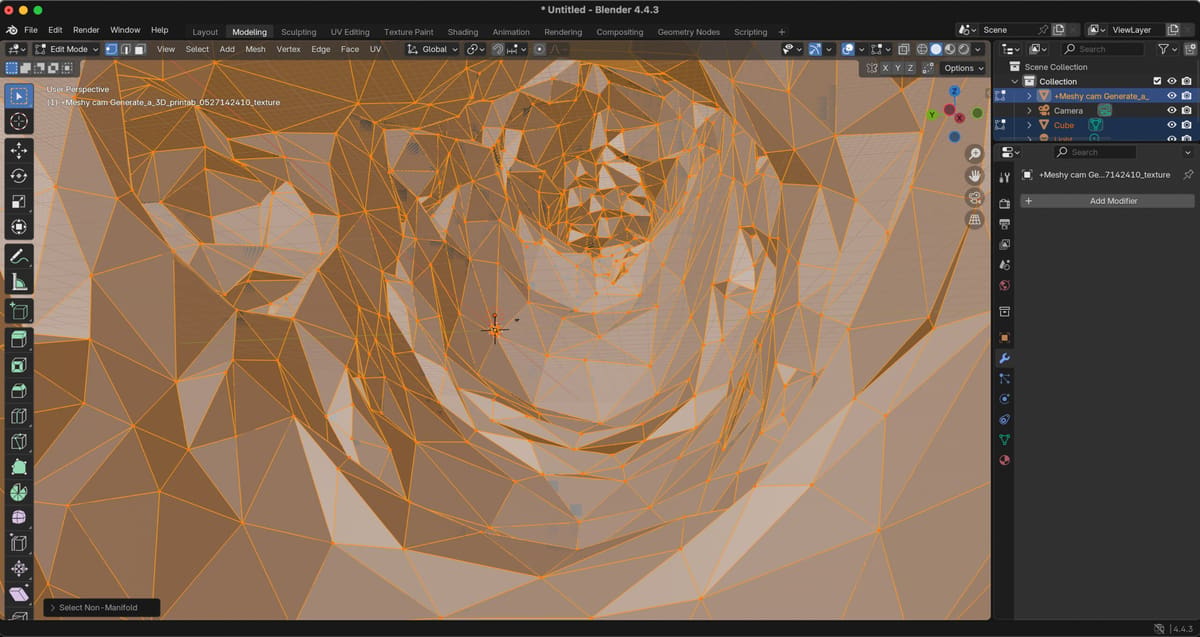Toggle proportional editing
Viewport: 1200px width, 637px height.
(540, 49)
